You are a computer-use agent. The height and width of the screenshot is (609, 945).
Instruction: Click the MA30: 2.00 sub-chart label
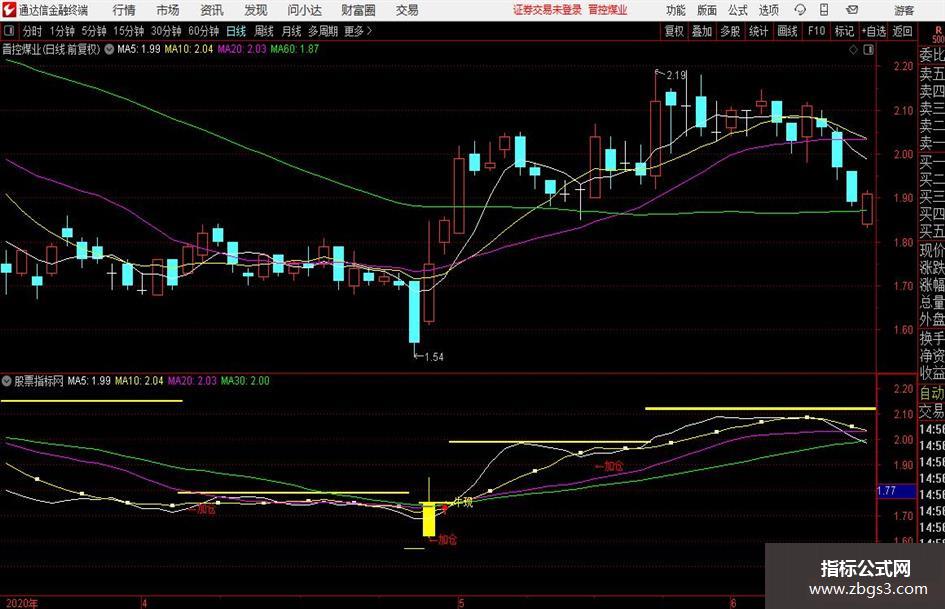click(245, 380)
